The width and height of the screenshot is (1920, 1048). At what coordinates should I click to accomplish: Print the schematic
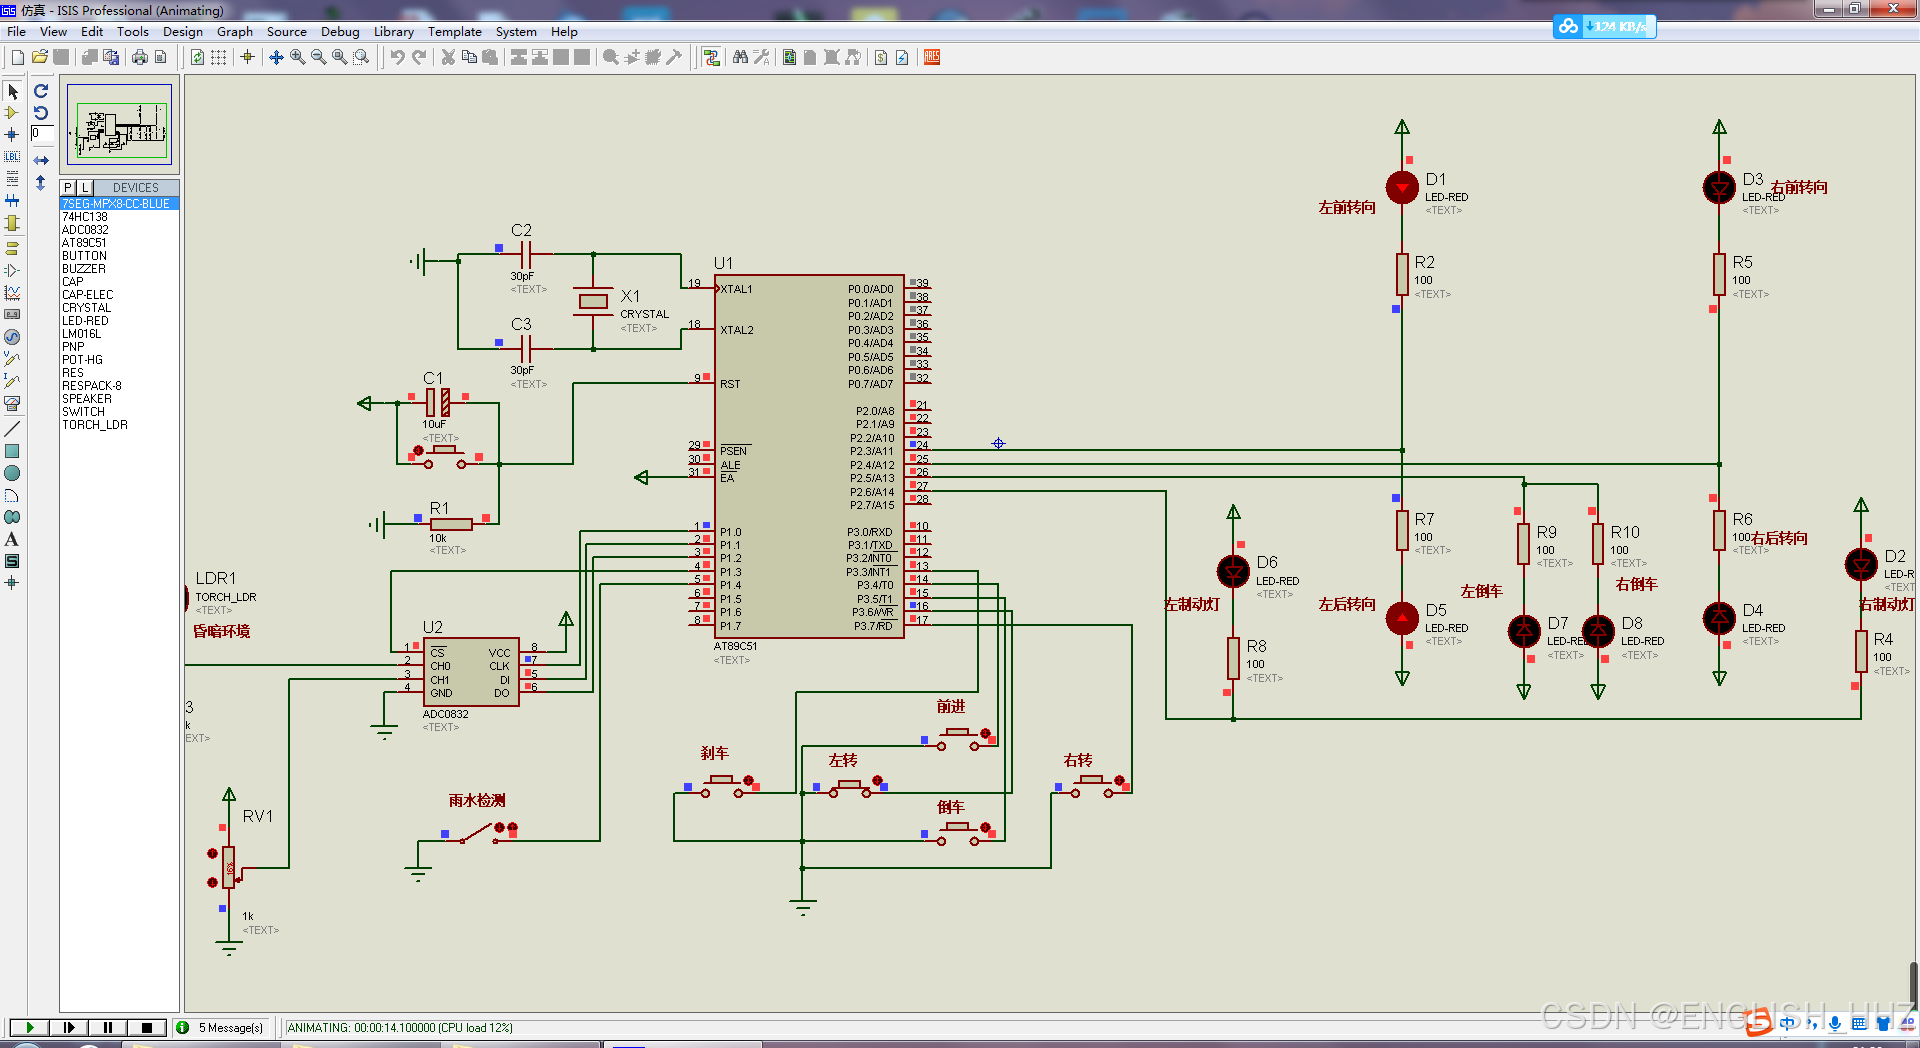coord(140,57)
